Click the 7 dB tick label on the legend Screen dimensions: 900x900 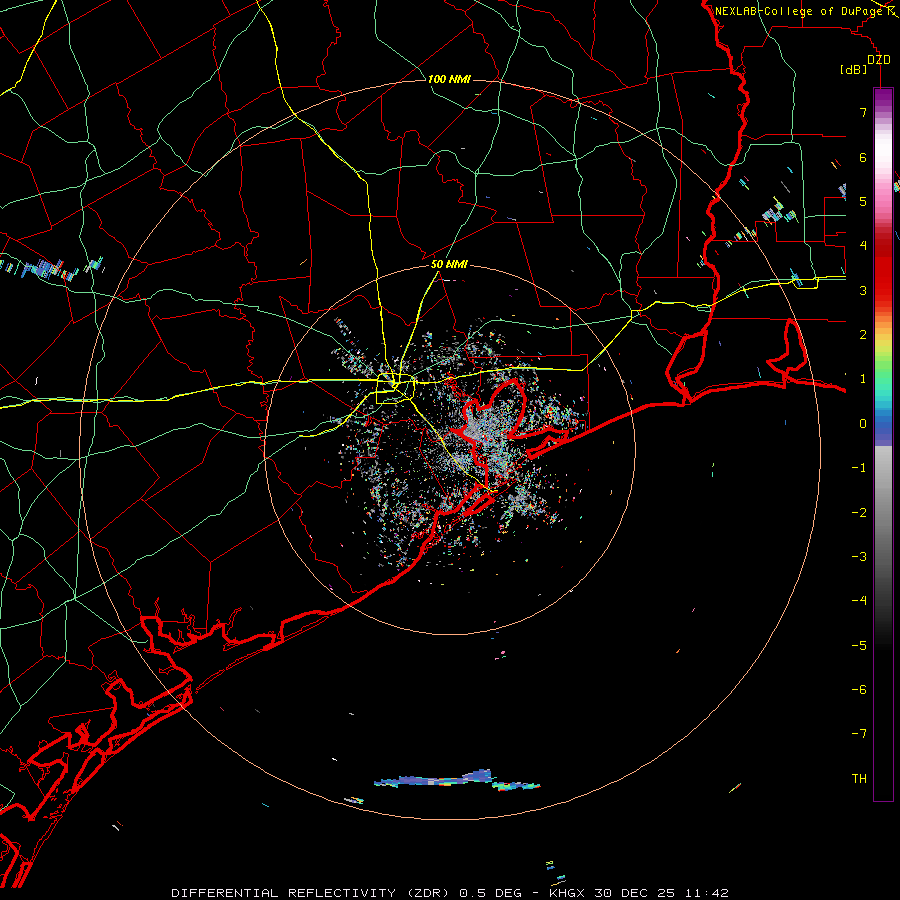point(863,112)
